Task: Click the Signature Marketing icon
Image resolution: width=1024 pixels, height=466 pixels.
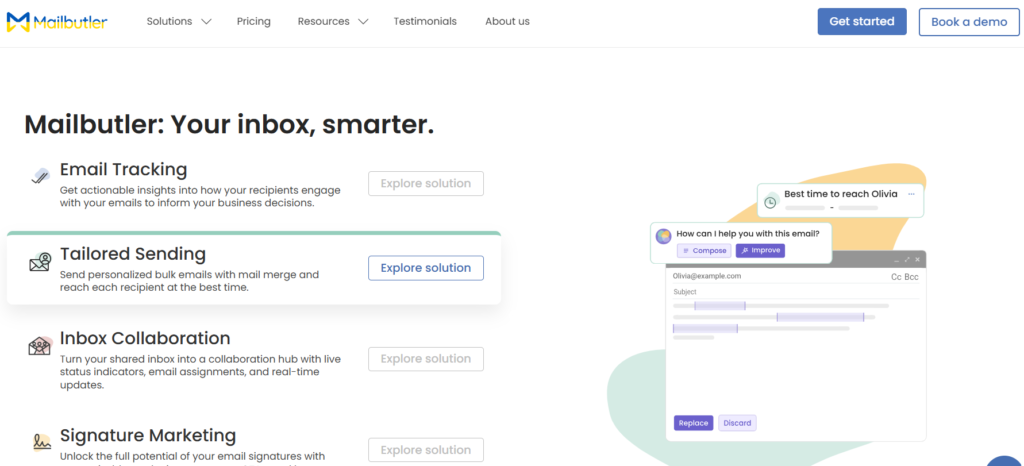Action: coord(41,441)
